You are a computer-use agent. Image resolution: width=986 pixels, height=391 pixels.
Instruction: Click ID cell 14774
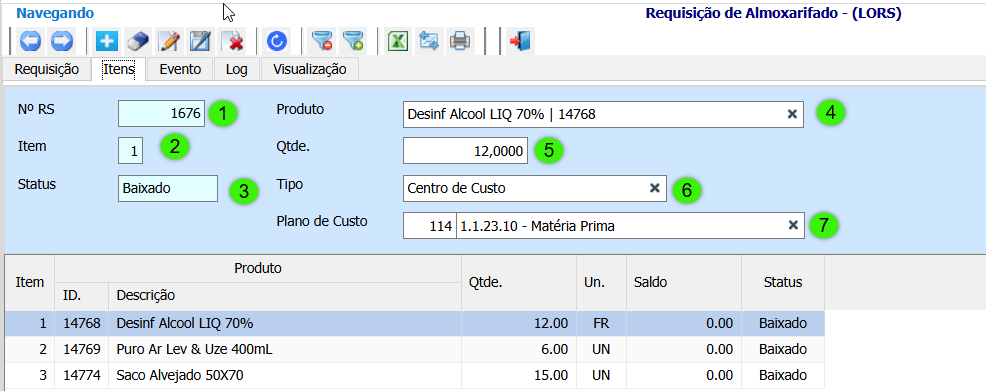tap(82, 375)
